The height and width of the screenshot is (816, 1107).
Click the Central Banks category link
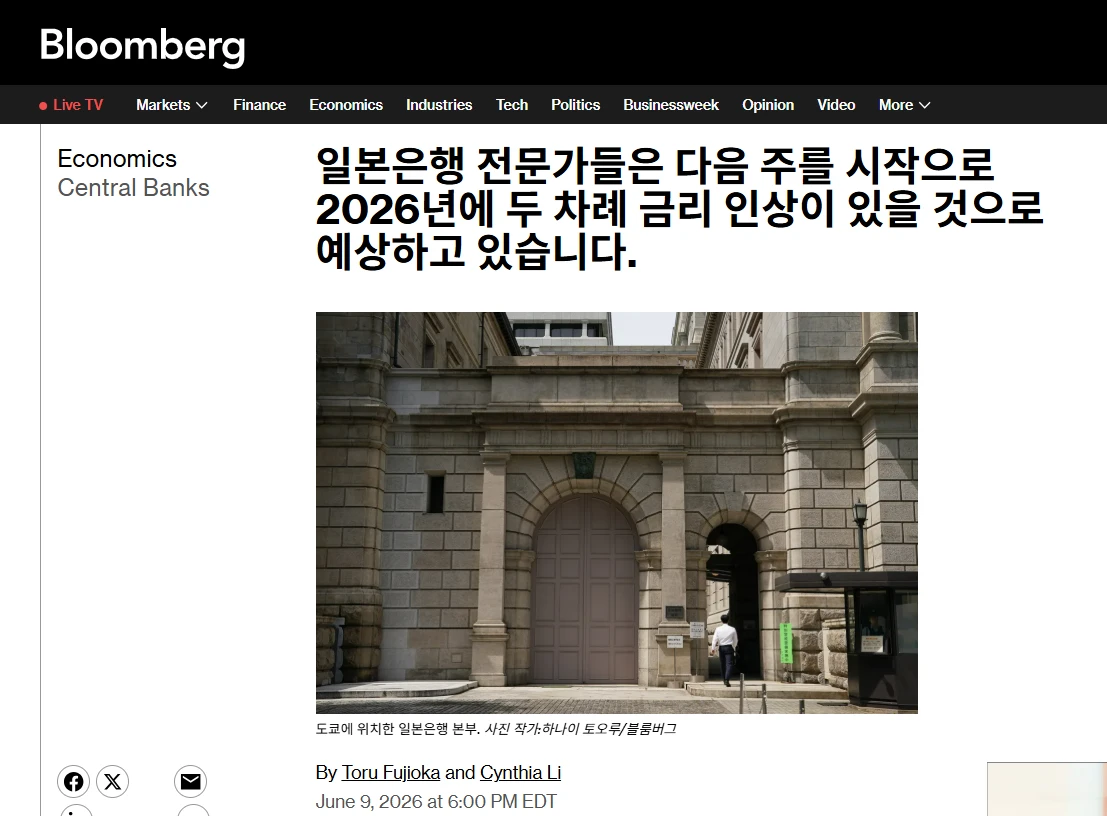coord(133,188)
